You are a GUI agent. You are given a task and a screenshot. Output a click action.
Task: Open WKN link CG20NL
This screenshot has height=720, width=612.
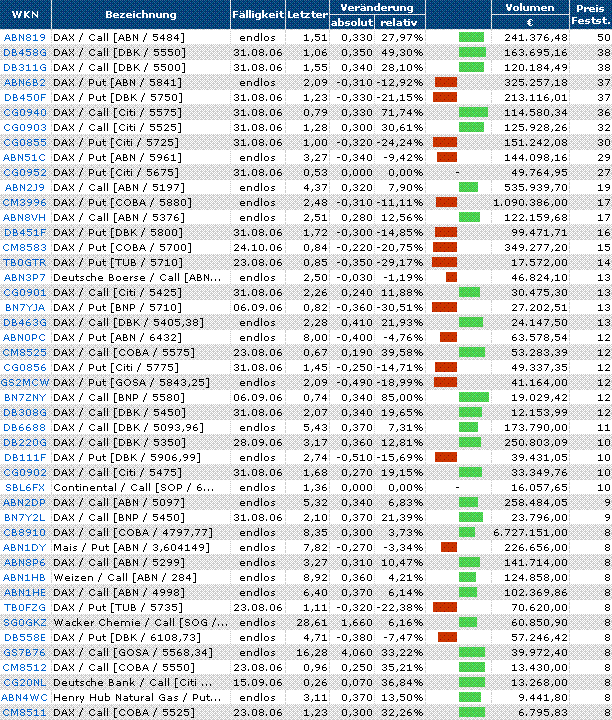point(25,682)
